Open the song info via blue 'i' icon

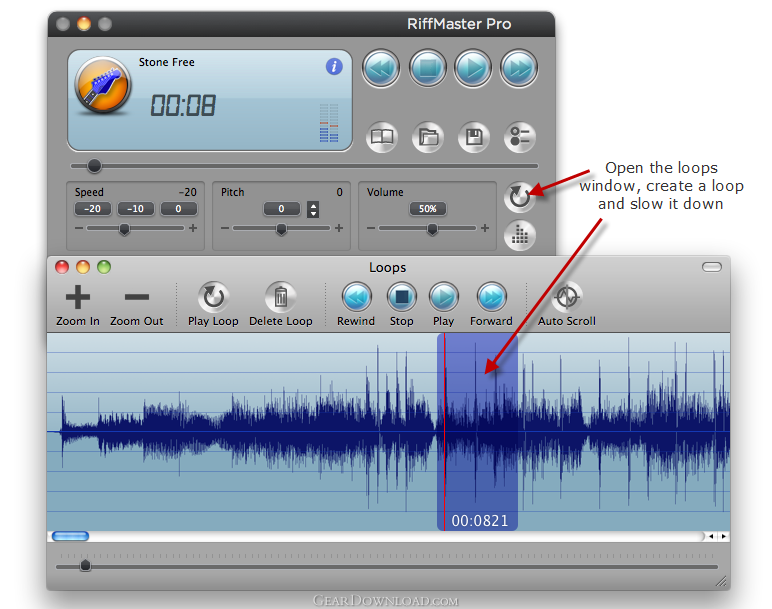pyautogui.click(x=334, y=66)
